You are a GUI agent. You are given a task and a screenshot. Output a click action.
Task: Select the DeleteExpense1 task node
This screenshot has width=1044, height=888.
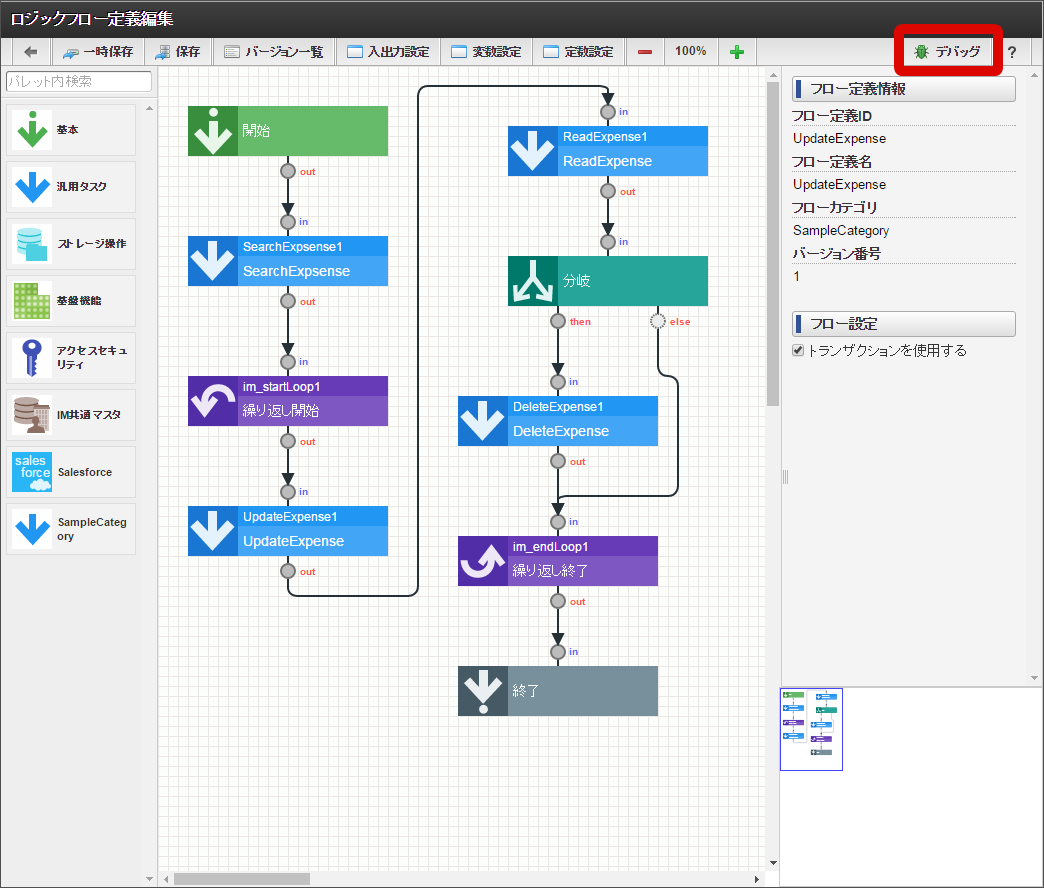tap(558, 421)
